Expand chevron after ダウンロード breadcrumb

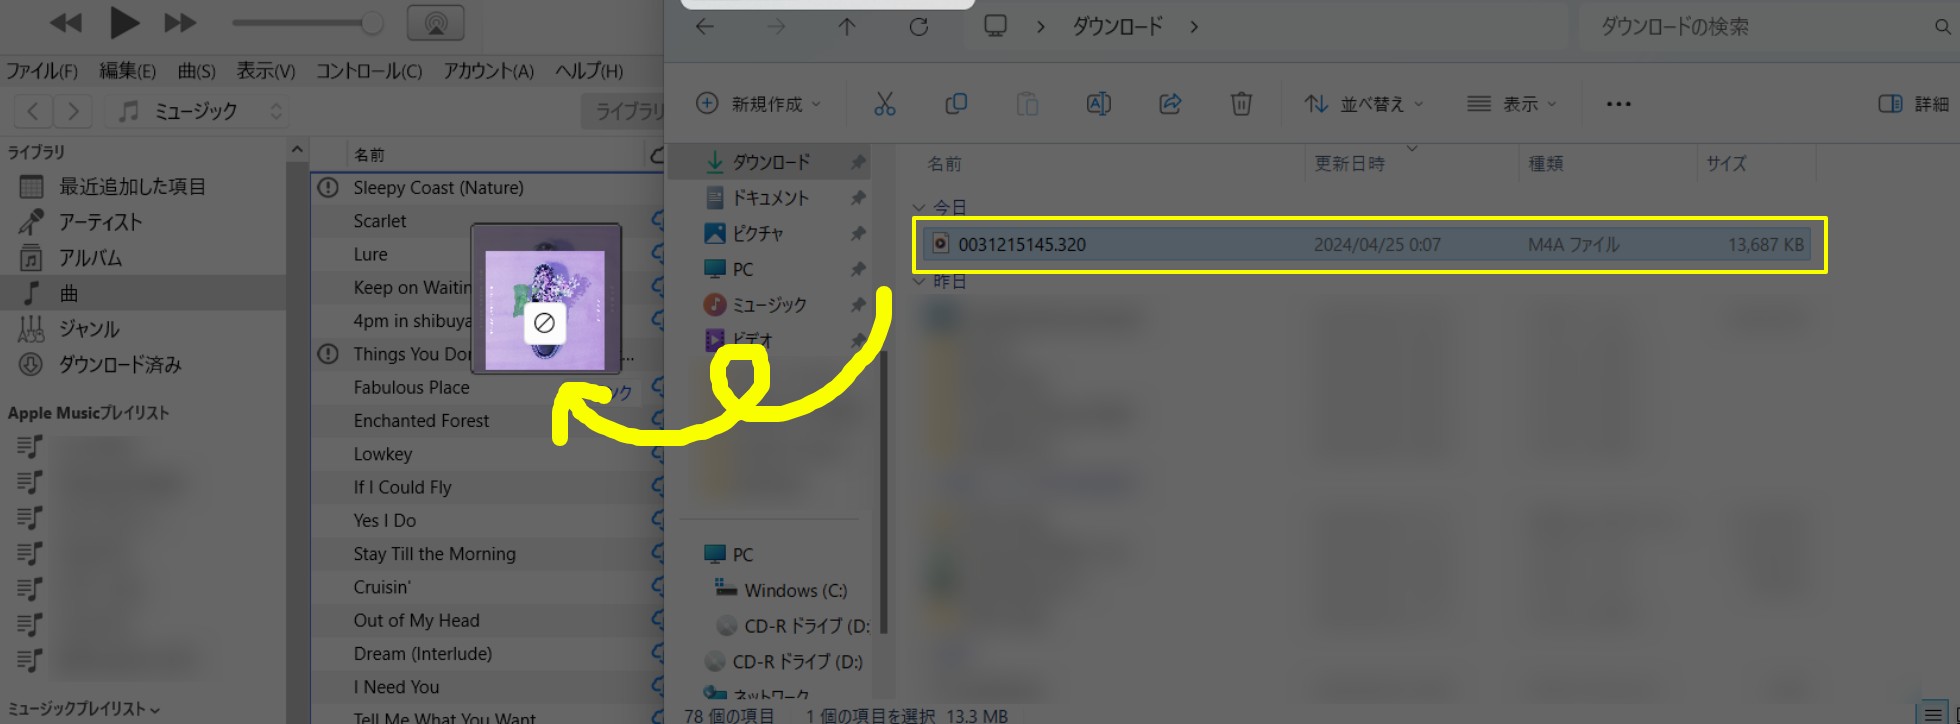coord(1194,27)
